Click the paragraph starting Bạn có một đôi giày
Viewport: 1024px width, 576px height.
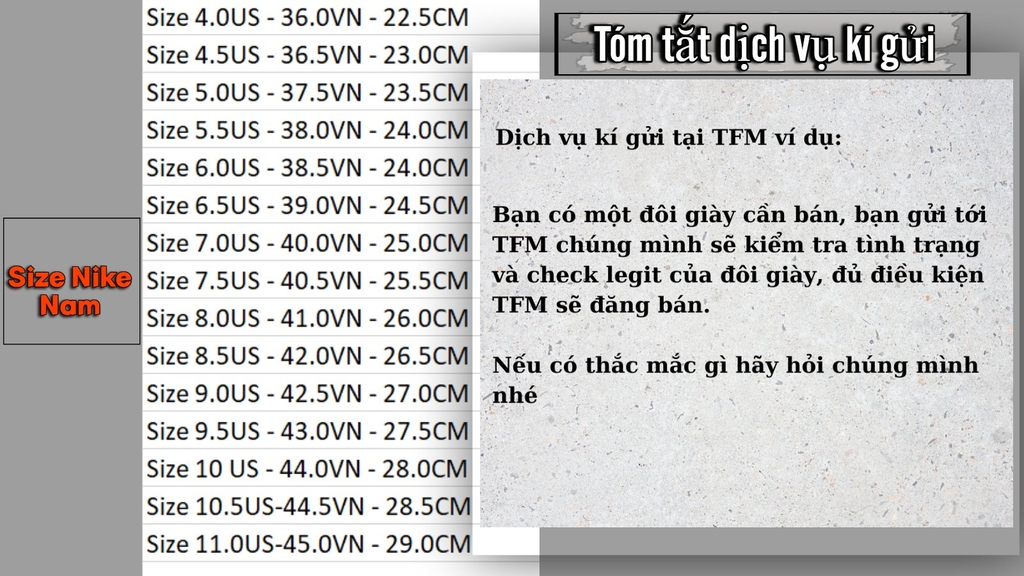(x=739, y=259)
